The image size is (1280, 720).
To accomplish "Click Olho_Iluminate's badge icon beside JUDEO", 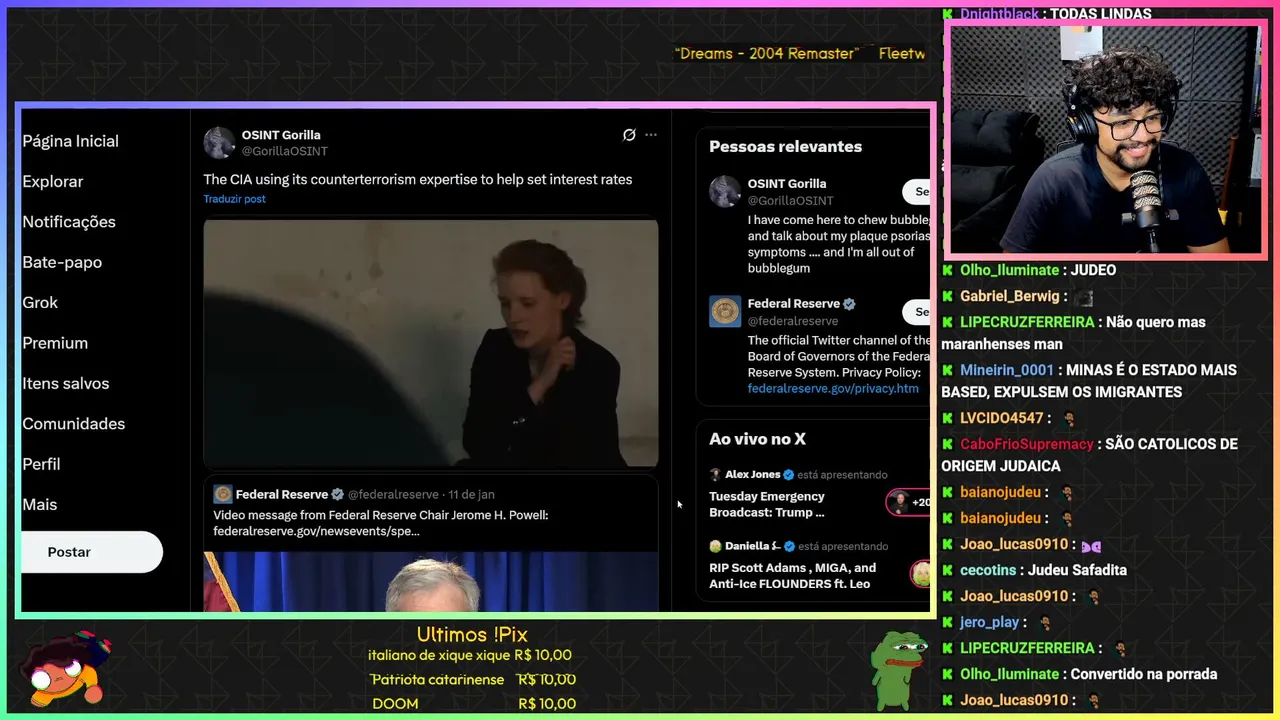I will pos(947,270).
